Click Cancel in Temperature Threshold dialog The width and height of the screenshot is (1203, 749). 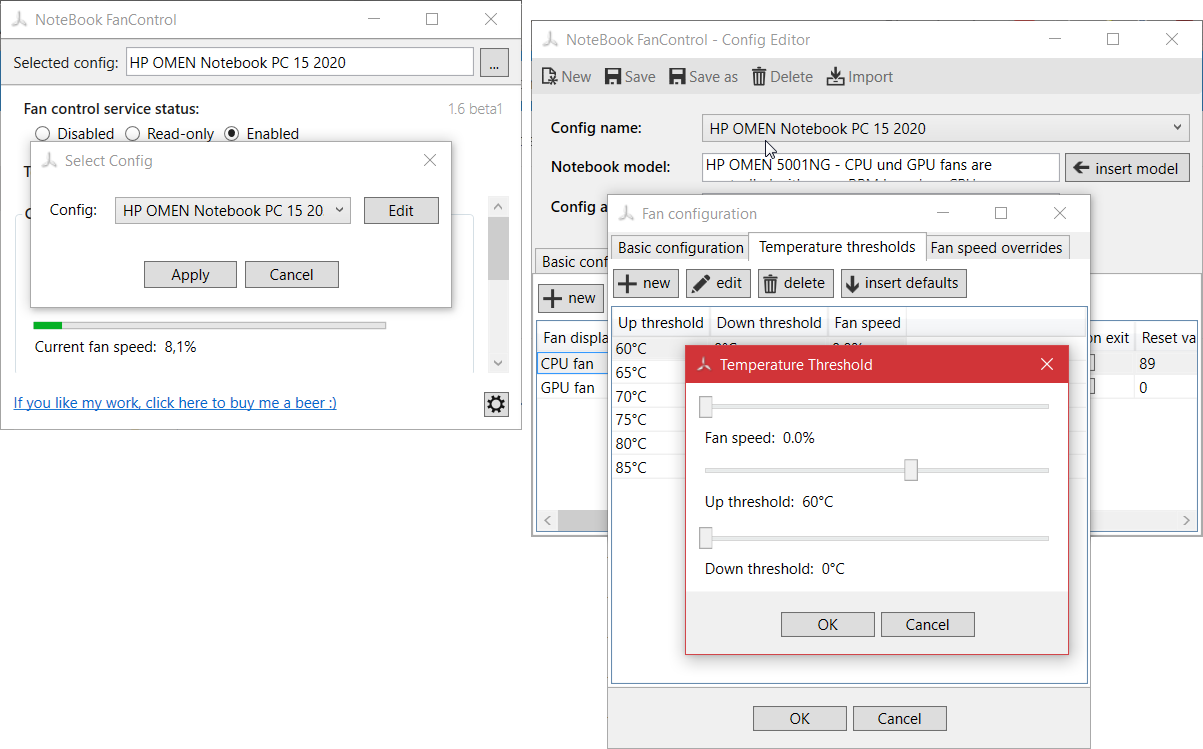pos(927,624)
